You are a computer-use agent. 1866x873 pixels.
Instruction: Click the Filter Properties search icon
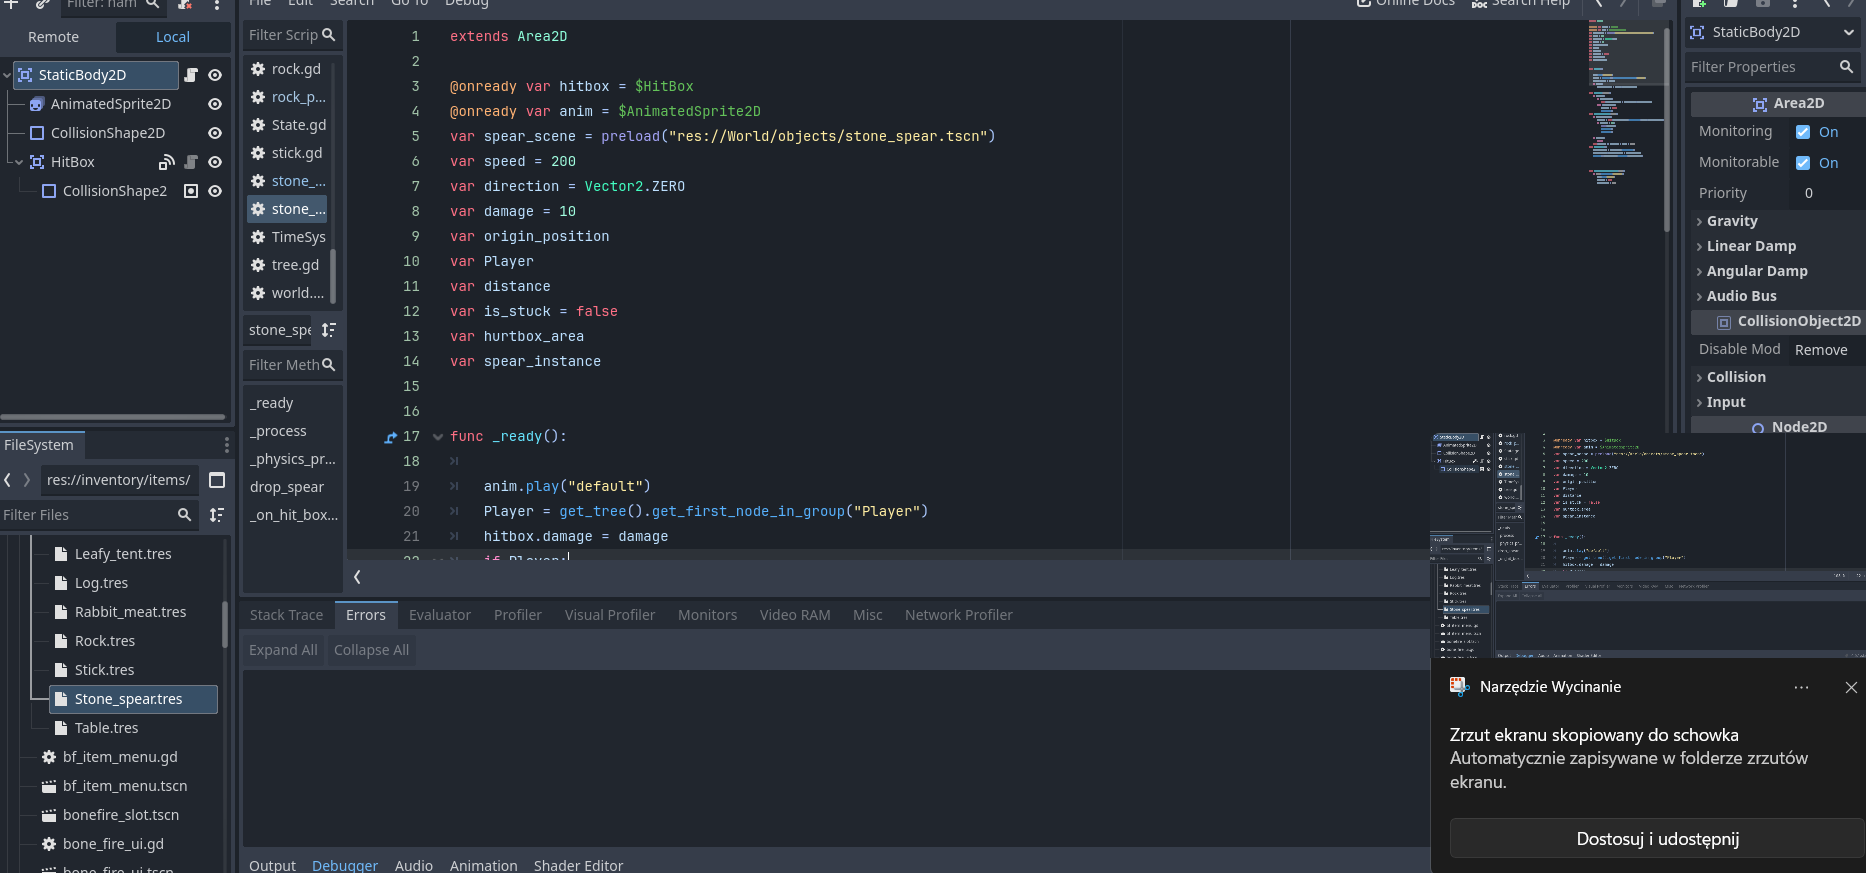pos(1846,67)
